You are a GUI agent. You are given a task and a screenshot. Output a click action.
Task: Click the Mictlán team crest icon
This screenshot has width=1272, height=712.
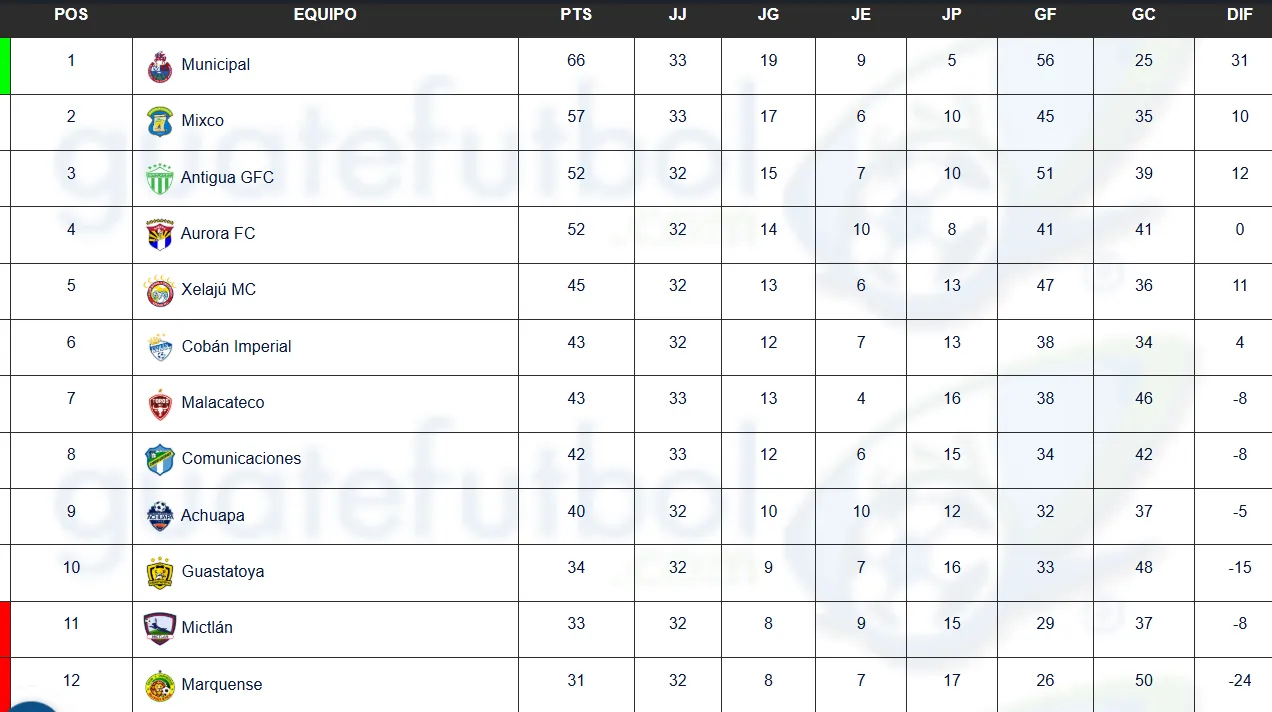pyautogui.click(x=160, y=628)
